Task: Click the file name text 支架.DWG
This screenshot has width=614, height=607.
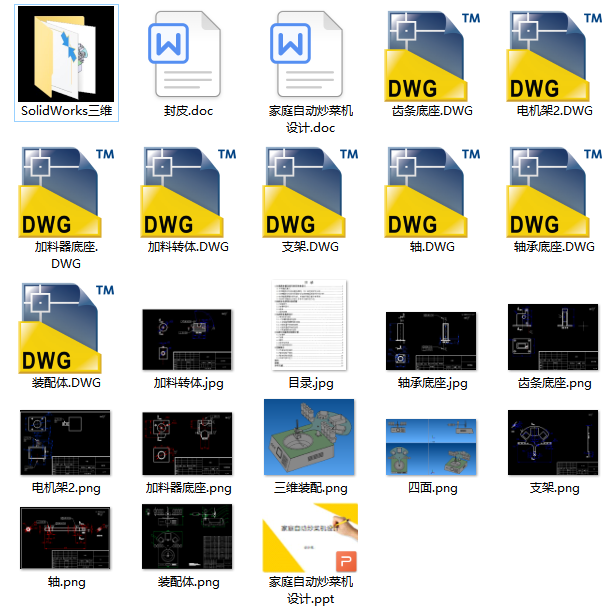Action: pos(310,247)
